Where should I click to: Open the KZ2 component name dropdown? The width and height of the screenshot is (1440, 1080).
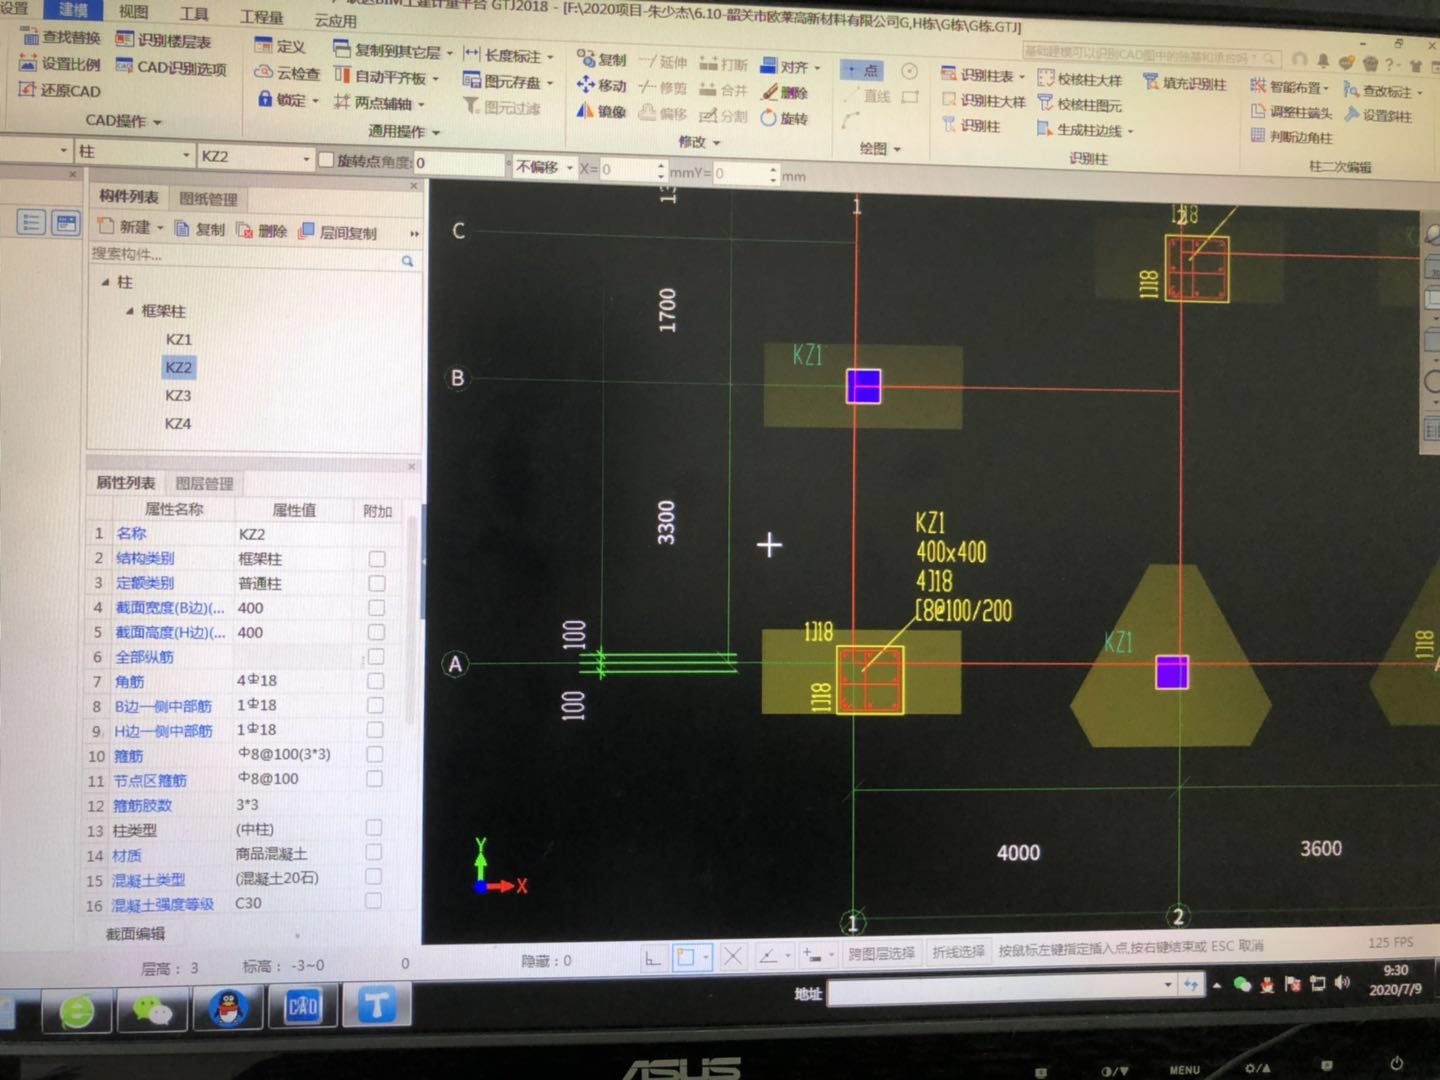[x=306, y=158]
